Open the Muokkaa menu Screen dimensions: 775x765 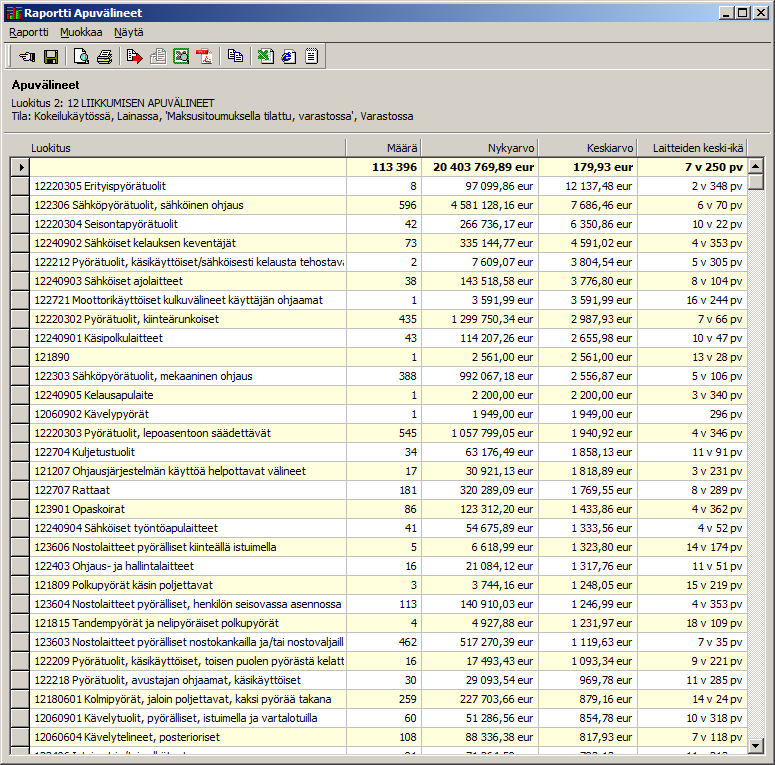click(x=81, y=32)
